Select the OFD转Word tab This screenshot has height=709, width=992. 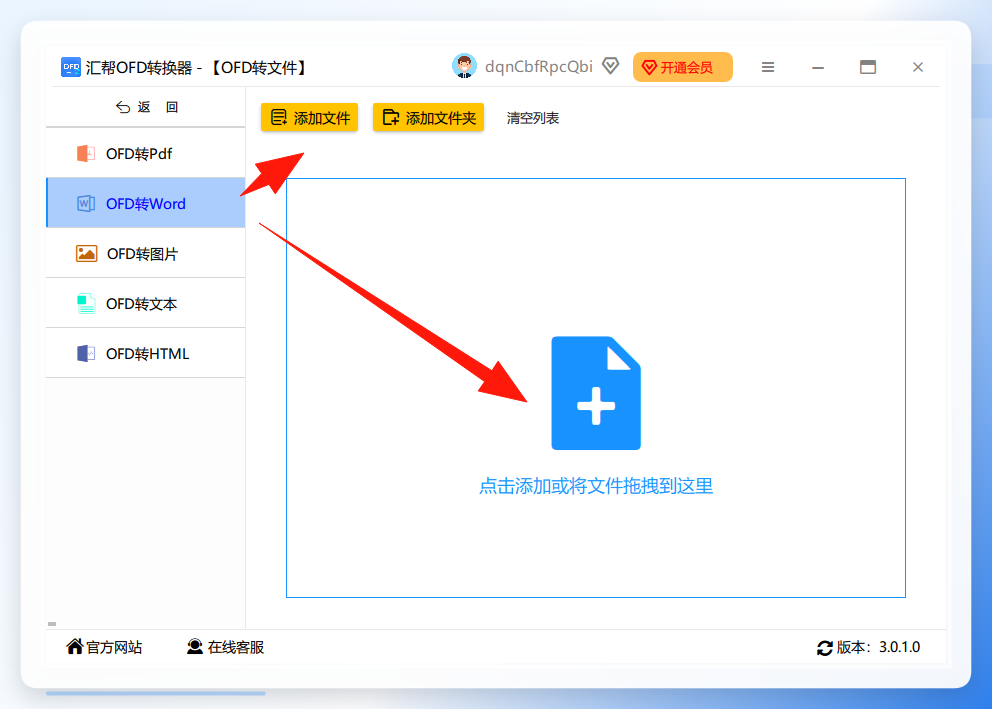[x=146, y=204]
